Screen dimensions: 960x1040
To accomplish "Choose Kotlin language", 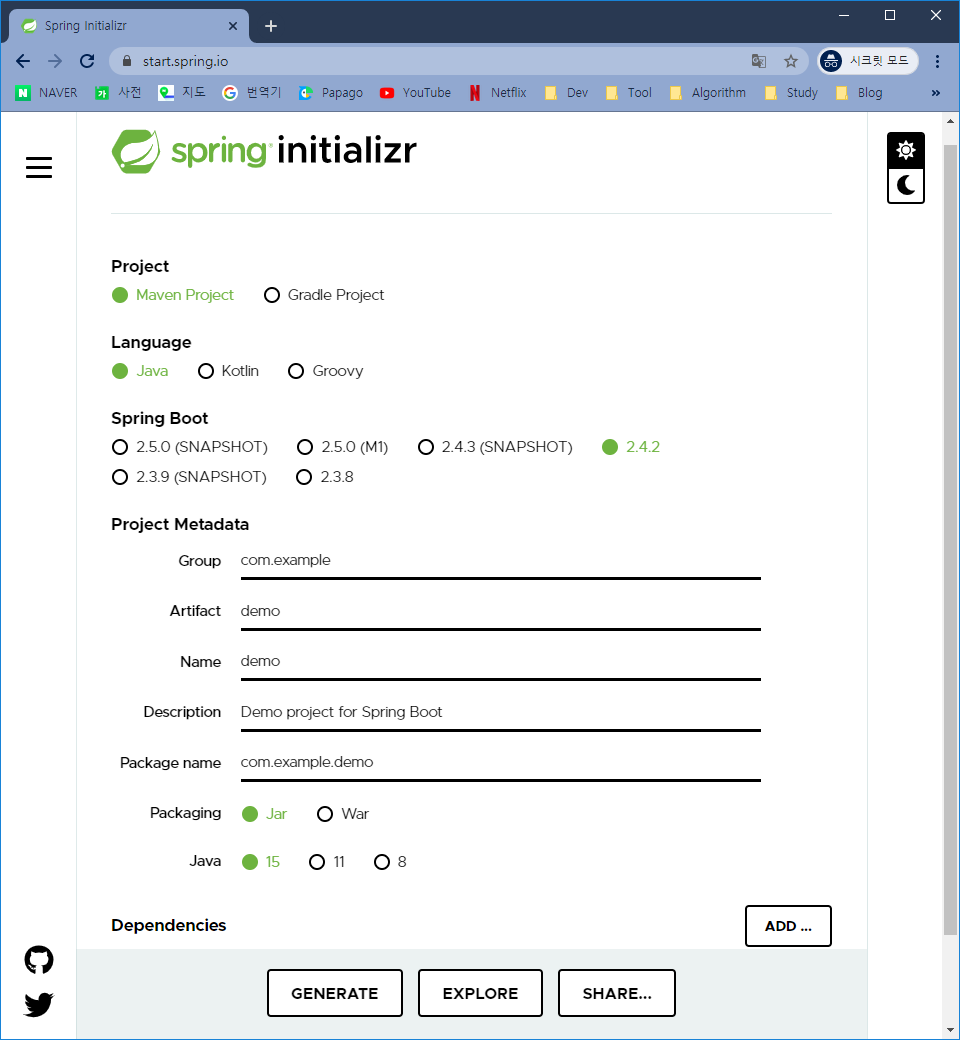I will tap(228, 371).
